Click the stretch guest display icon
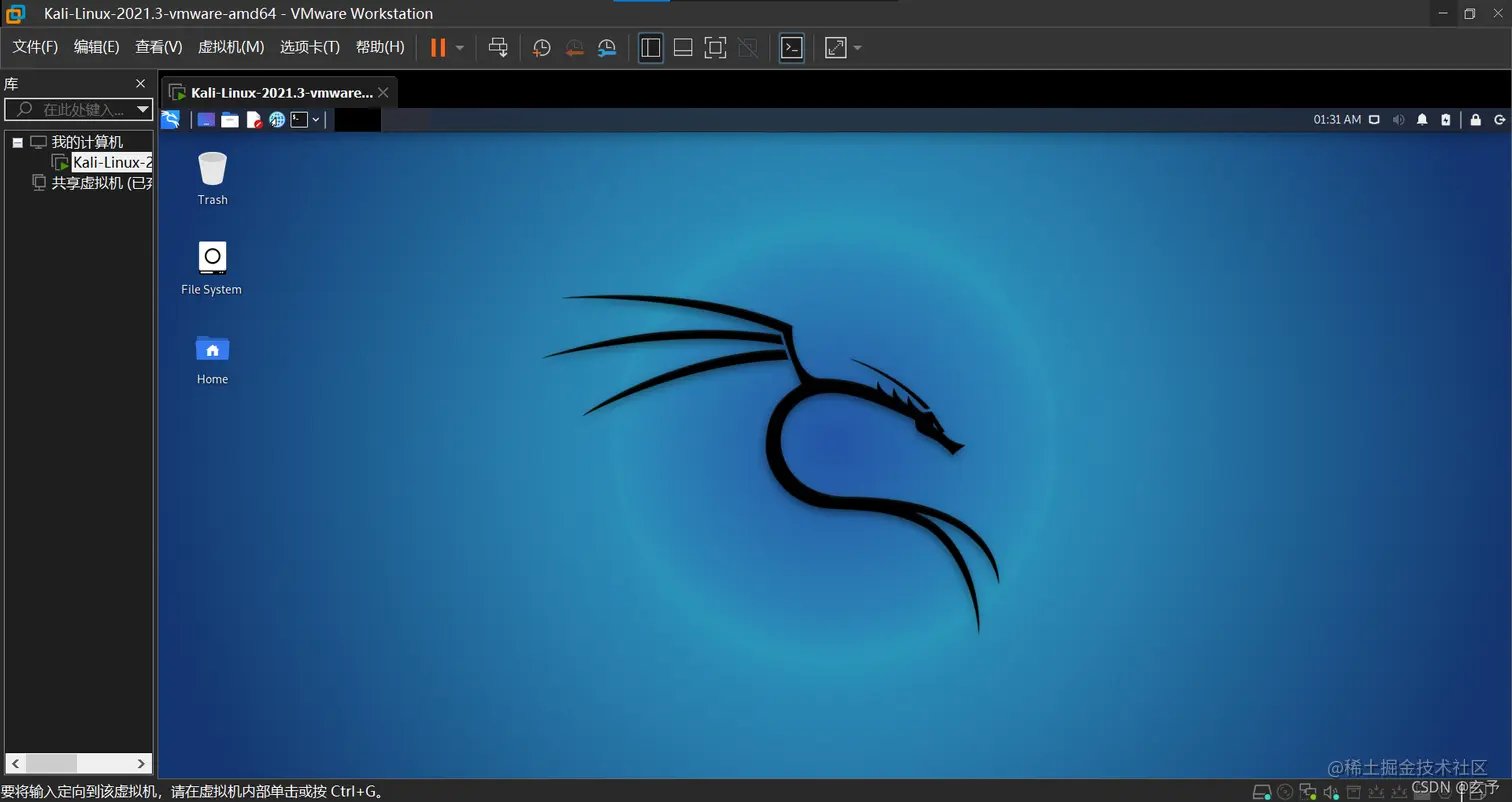 click(x=835, y=47)
